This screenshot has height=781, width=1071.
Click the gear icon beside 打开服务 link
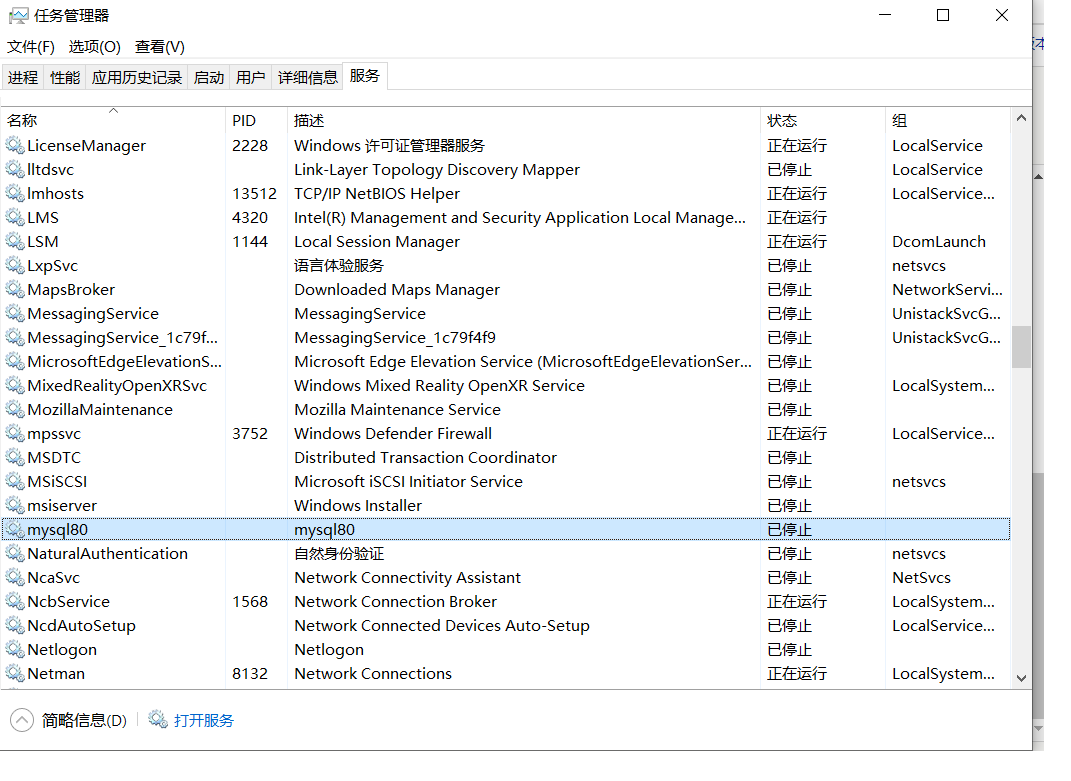point(158,720)
